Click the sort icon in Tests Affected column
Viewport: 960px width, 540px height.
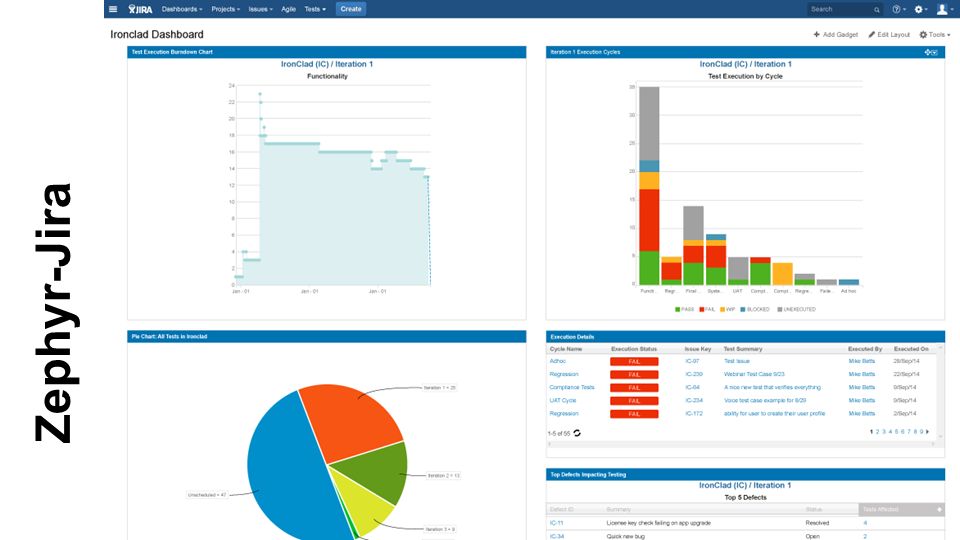click(x=939, y=509)
